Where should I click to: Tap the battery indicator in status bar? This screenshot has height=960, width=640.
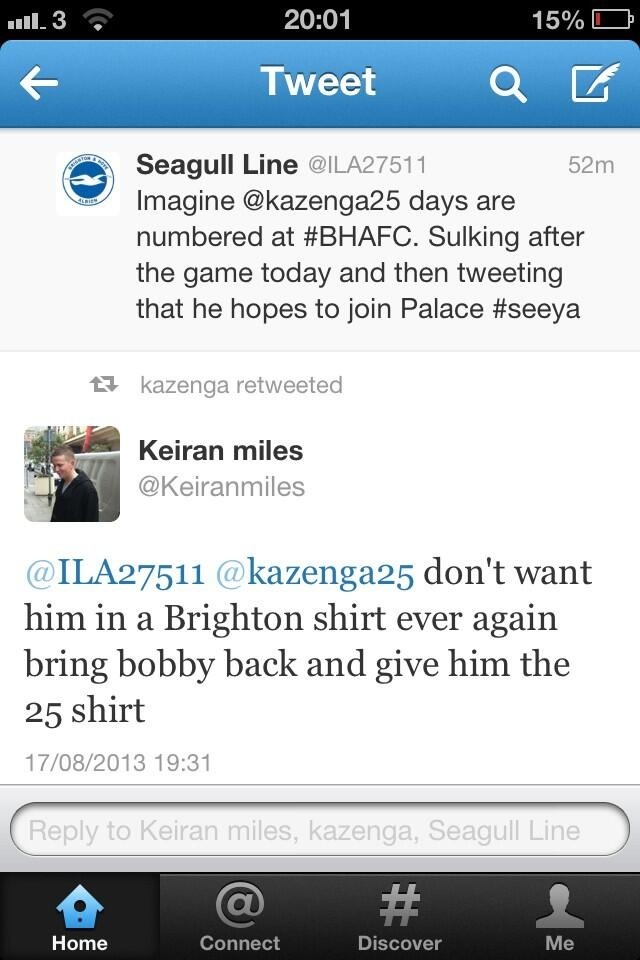tap(611, 20)
